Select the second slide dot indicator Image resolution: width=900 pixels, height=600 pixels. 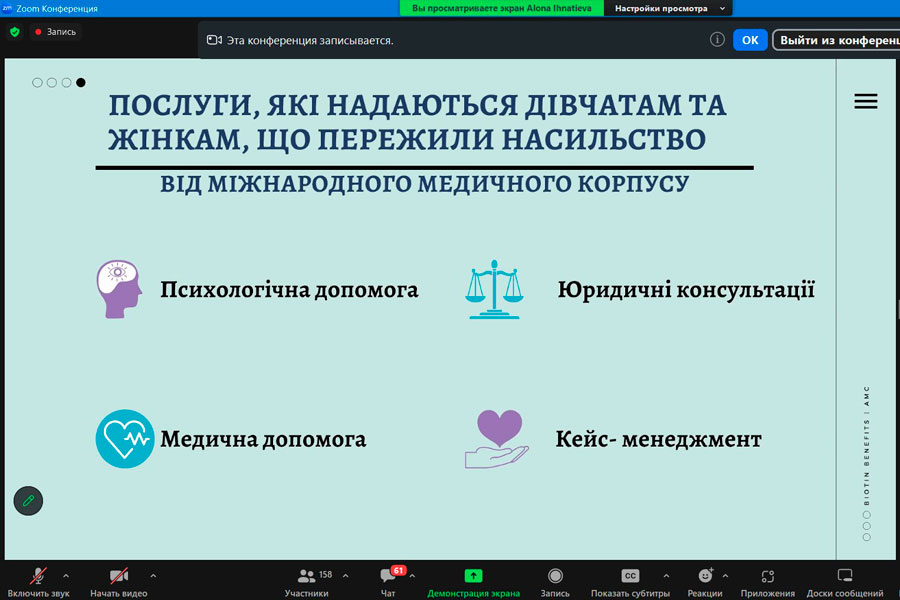[x=52, y=83]
